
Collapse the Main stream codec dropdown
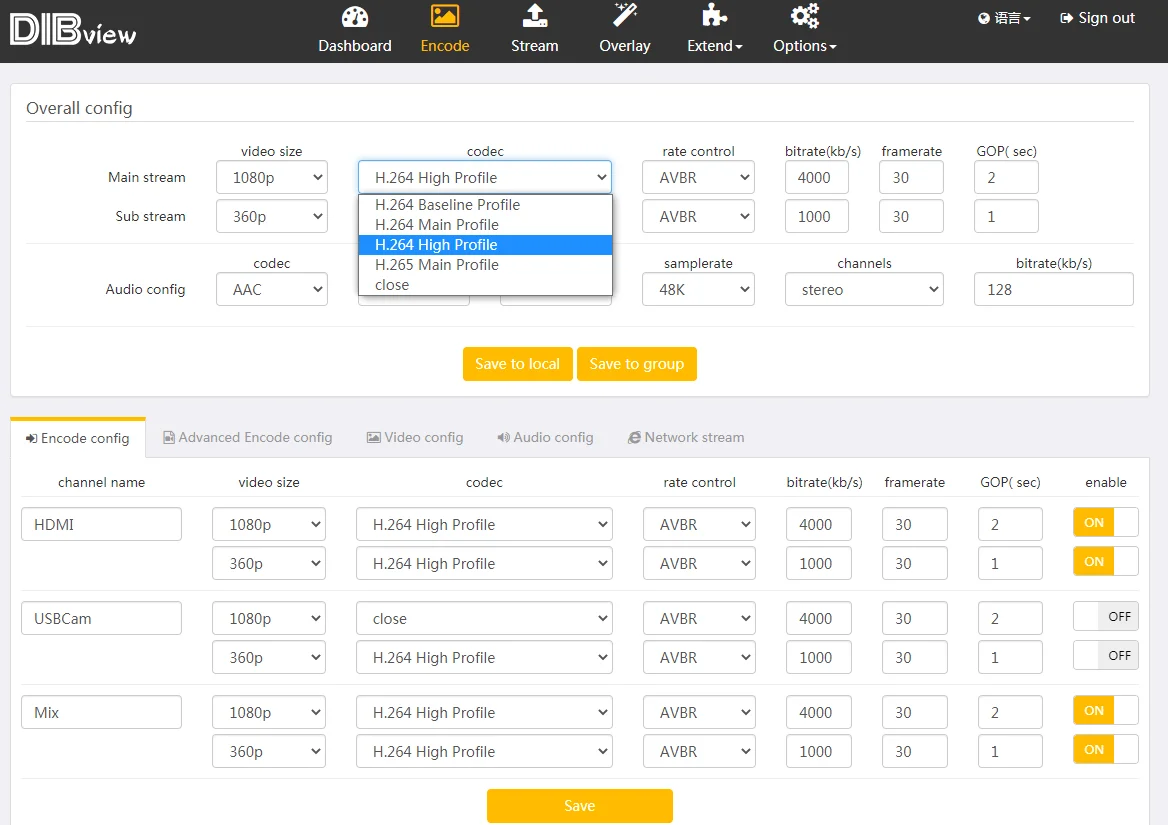point(485,177)
